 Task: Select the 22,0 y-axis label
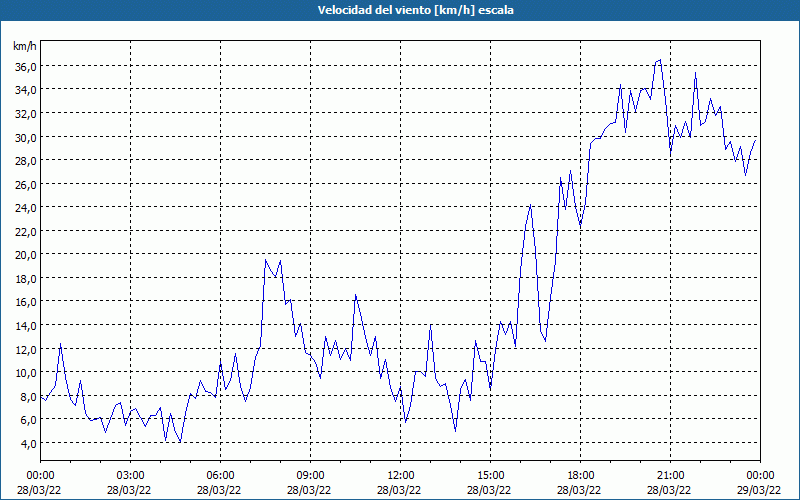(24, 231)
